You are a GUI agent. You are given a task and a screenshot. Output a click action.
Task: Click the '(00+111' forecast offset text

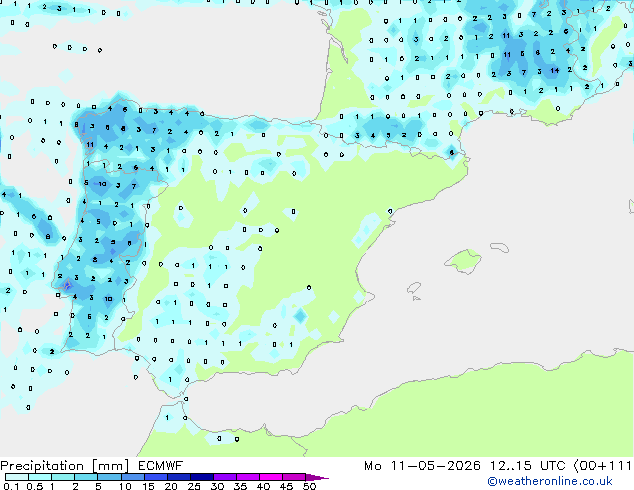coord(603,466)
